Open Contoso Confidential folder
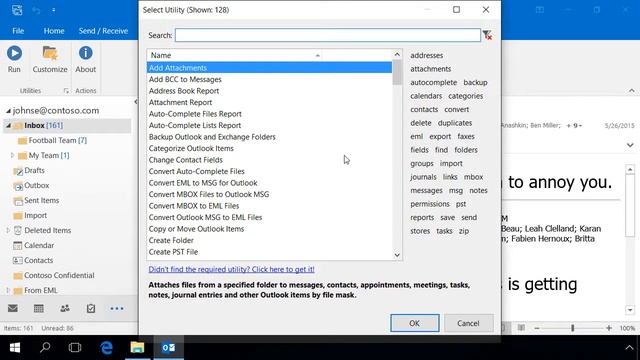The height and width of the screenshot is (360, 640). pos(59,276)
